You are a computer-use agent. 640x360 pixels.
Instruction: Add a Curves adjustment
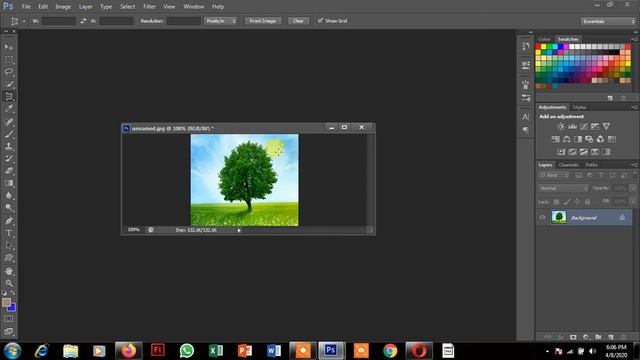tap(584, 127)
